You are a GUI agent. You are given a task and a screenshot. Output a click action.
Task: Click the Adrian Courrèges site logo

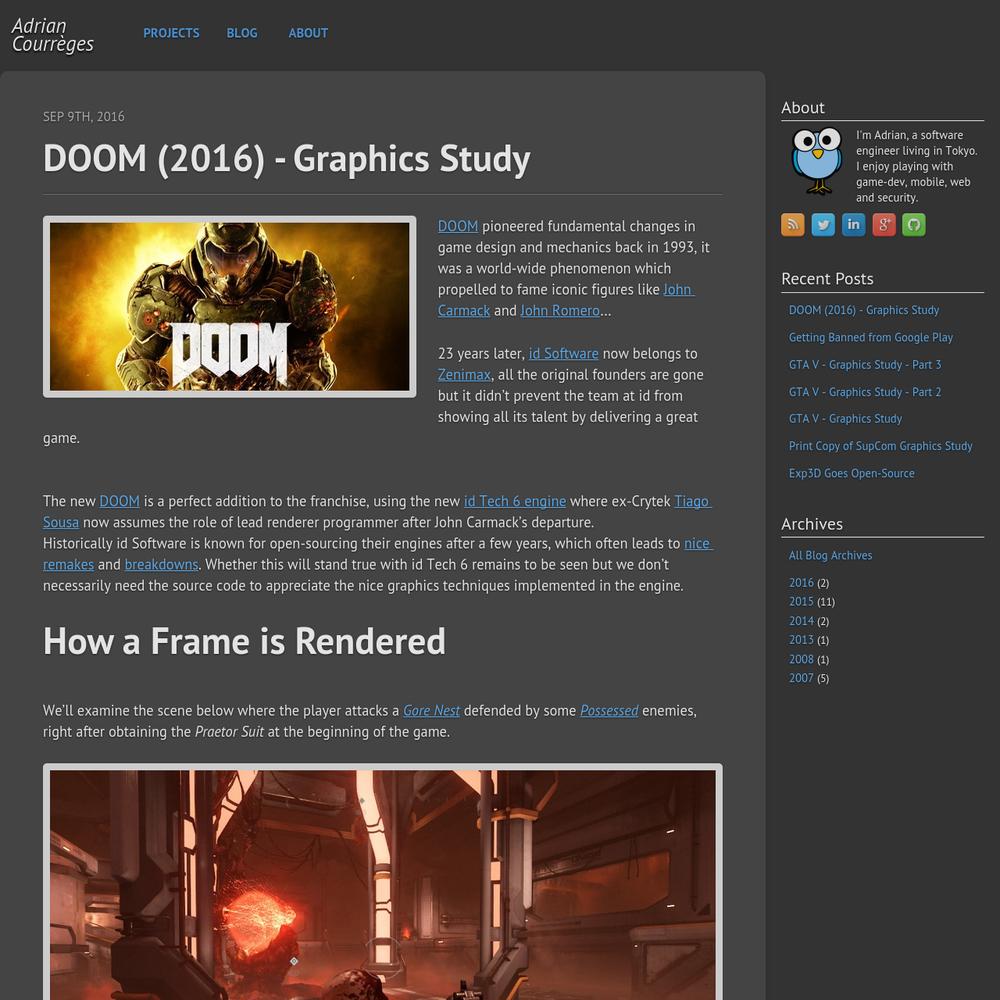coord(53,34)
